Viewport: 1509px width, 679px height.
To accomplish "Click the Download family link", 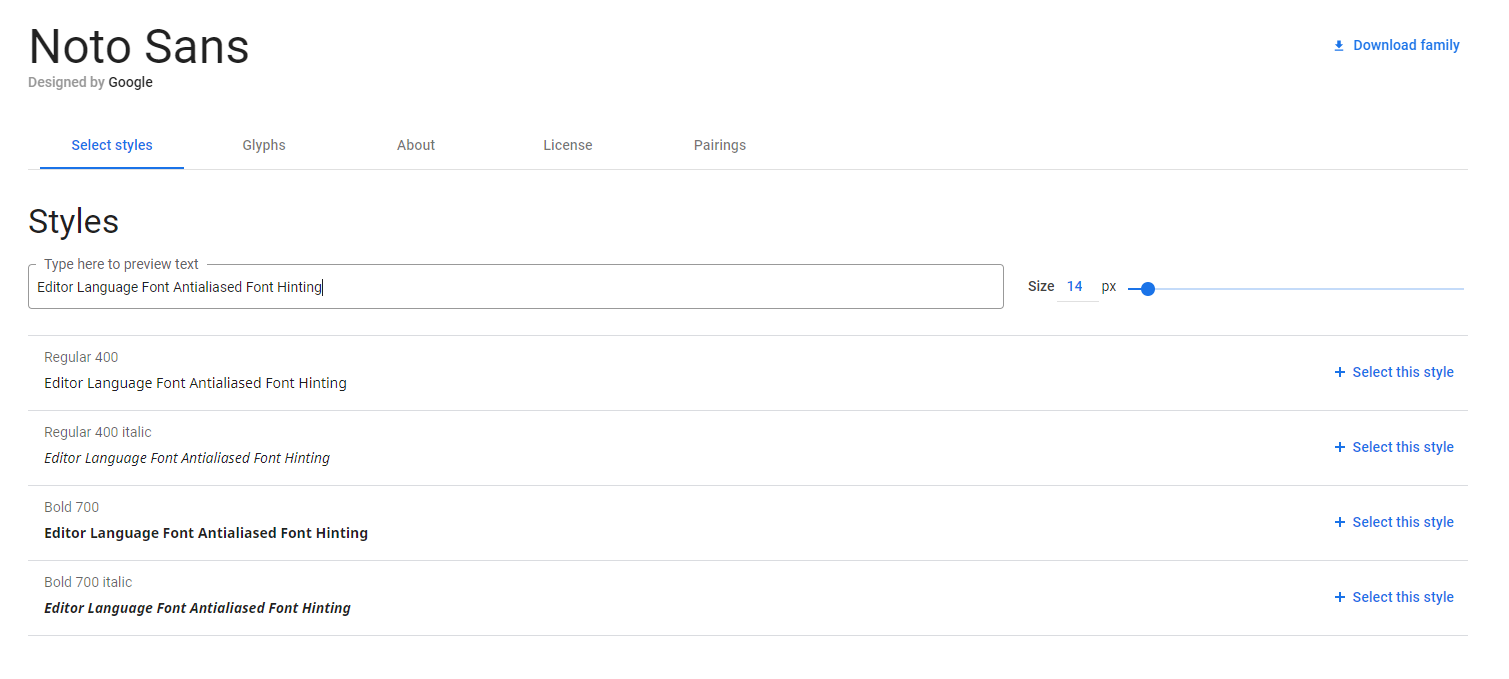I will click(1396, 45).
